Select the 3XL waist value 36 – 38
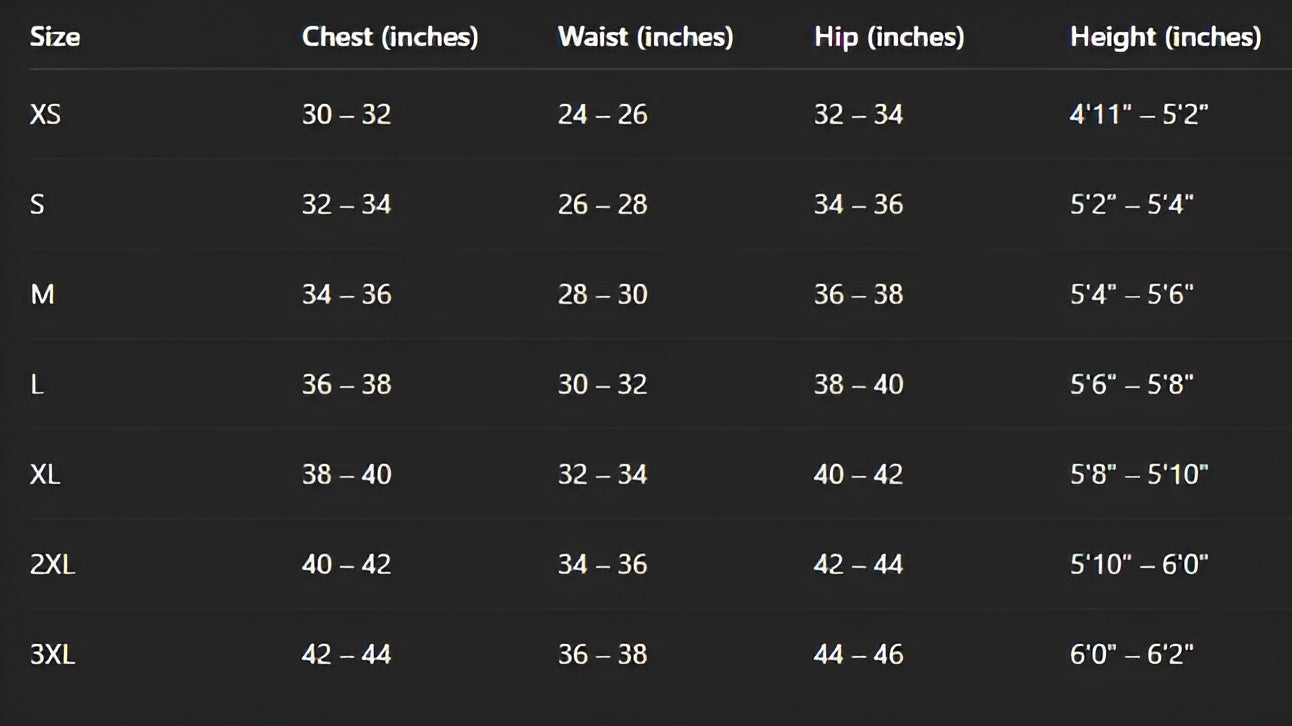1292x726 pixels. click(x=602, y=655)
